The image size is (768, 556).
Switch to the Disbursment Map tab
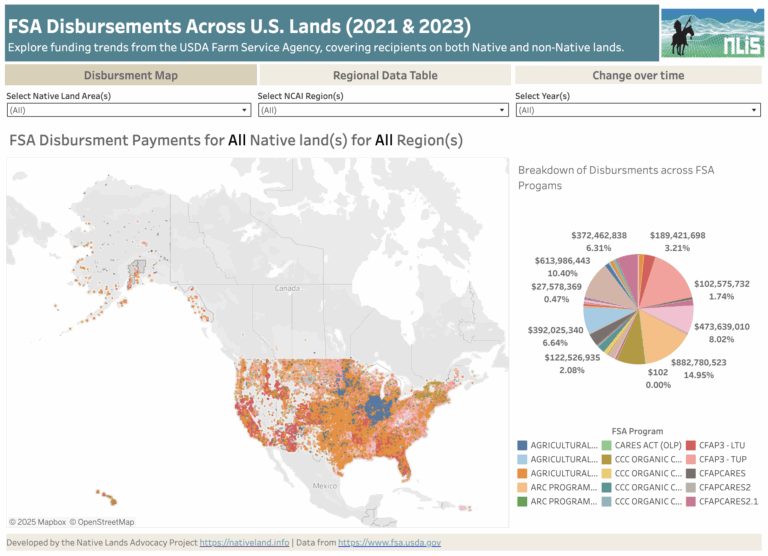(131, 75)
